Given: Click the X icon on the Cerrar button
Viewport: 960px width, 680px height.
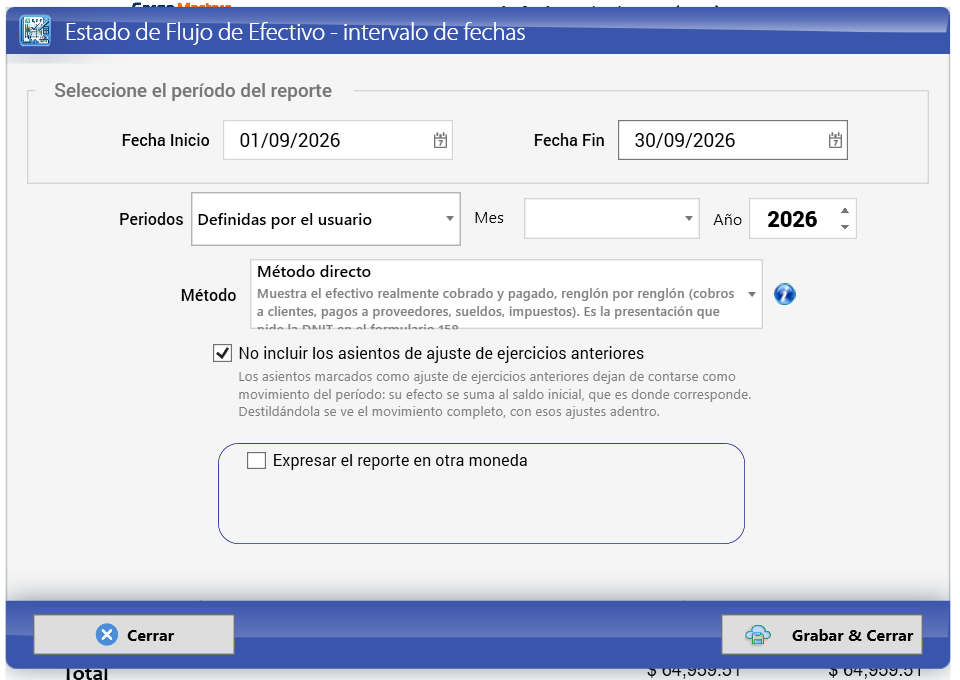Looking at the screenshot, I should [x=107, y=635].
